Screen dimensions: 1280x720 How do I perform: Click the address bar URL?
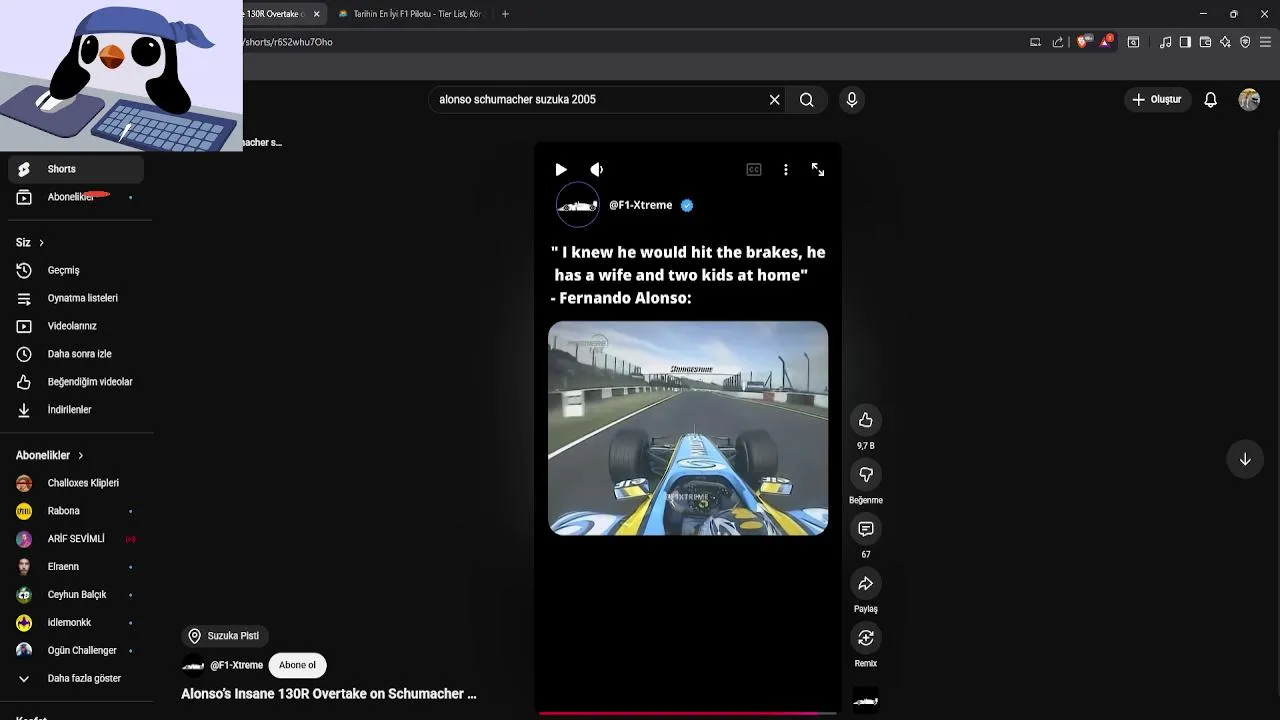pos(288,42)
